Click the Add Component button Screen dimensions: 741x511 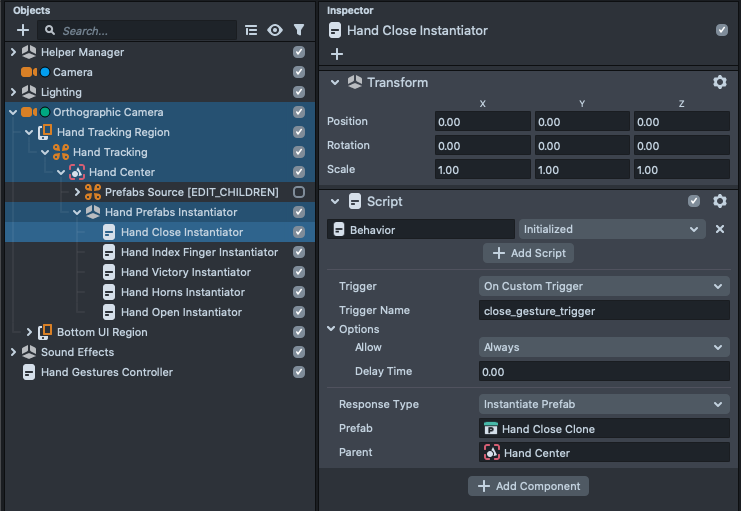pos(528,486)
